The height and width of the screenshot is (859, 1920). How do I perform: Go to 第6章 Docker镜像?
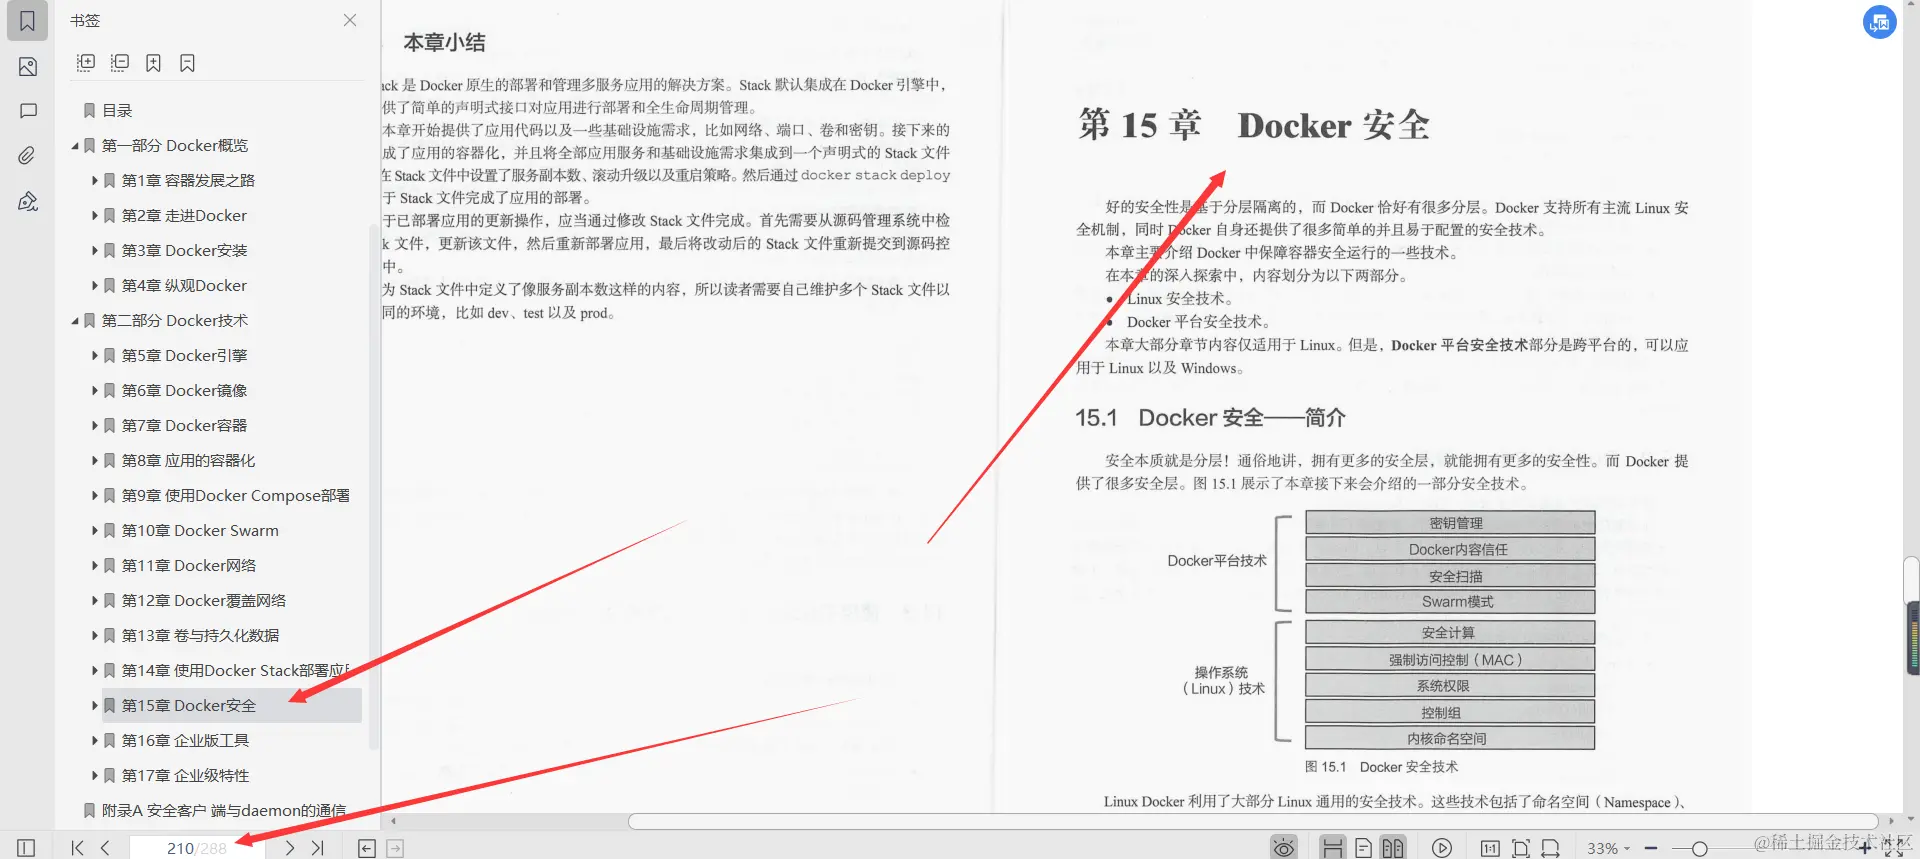(184, 391)
